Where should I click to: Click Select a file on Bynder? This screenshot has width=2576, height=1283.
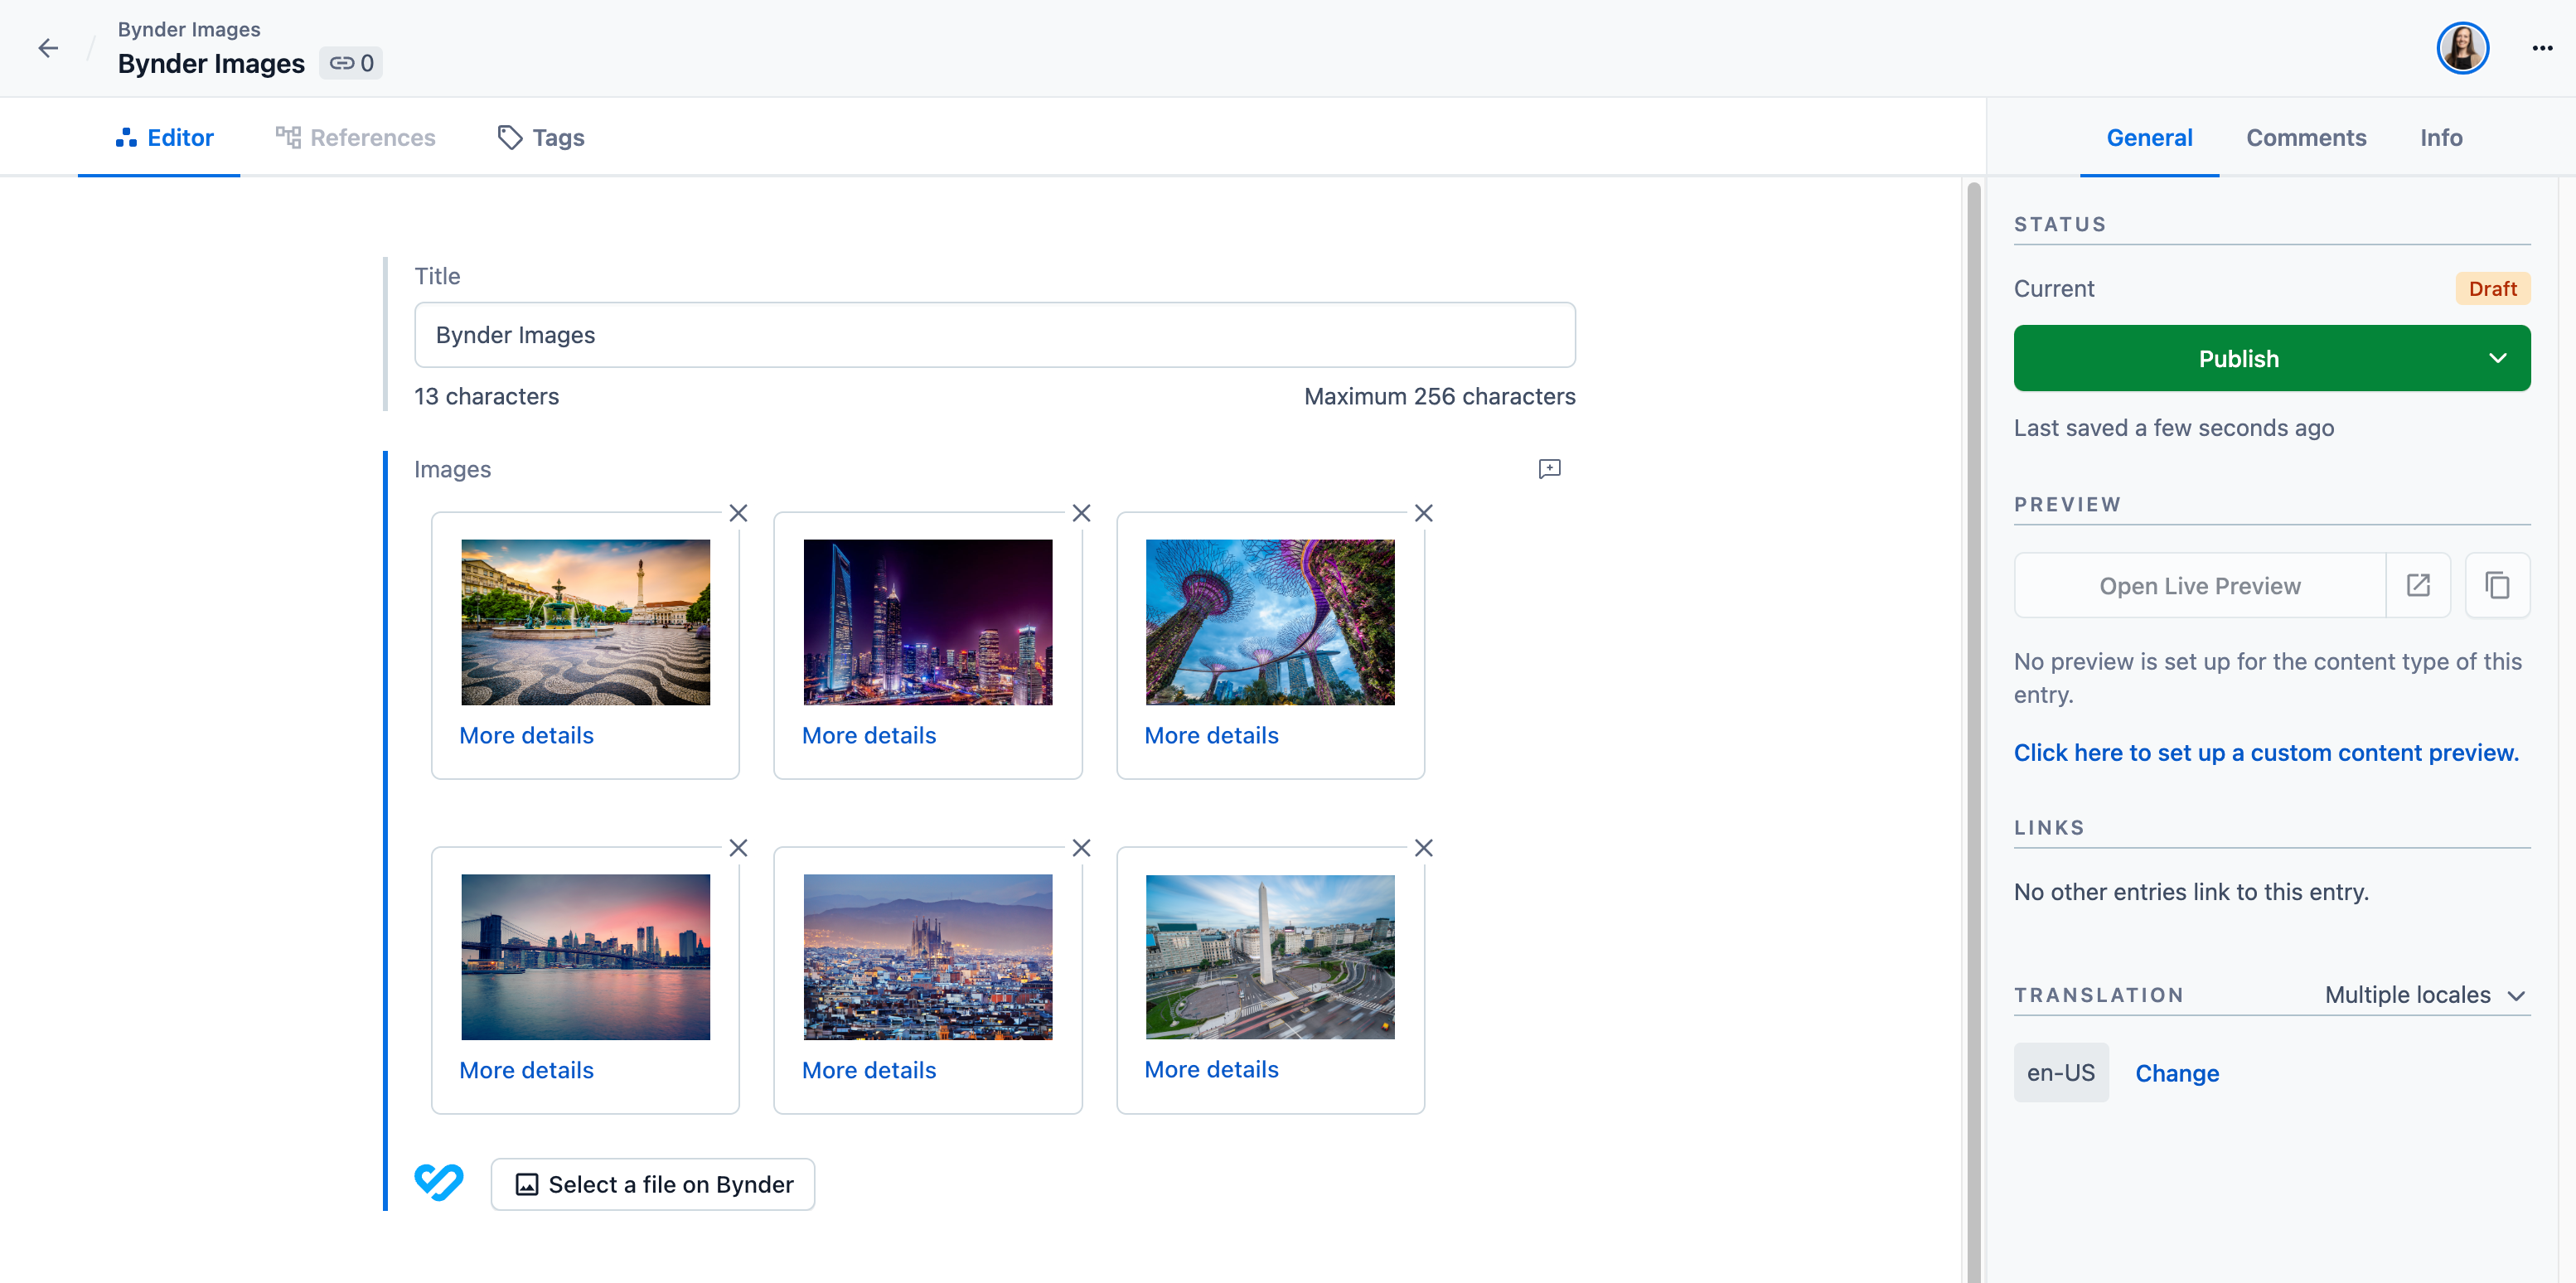(x=653, y=1184)
